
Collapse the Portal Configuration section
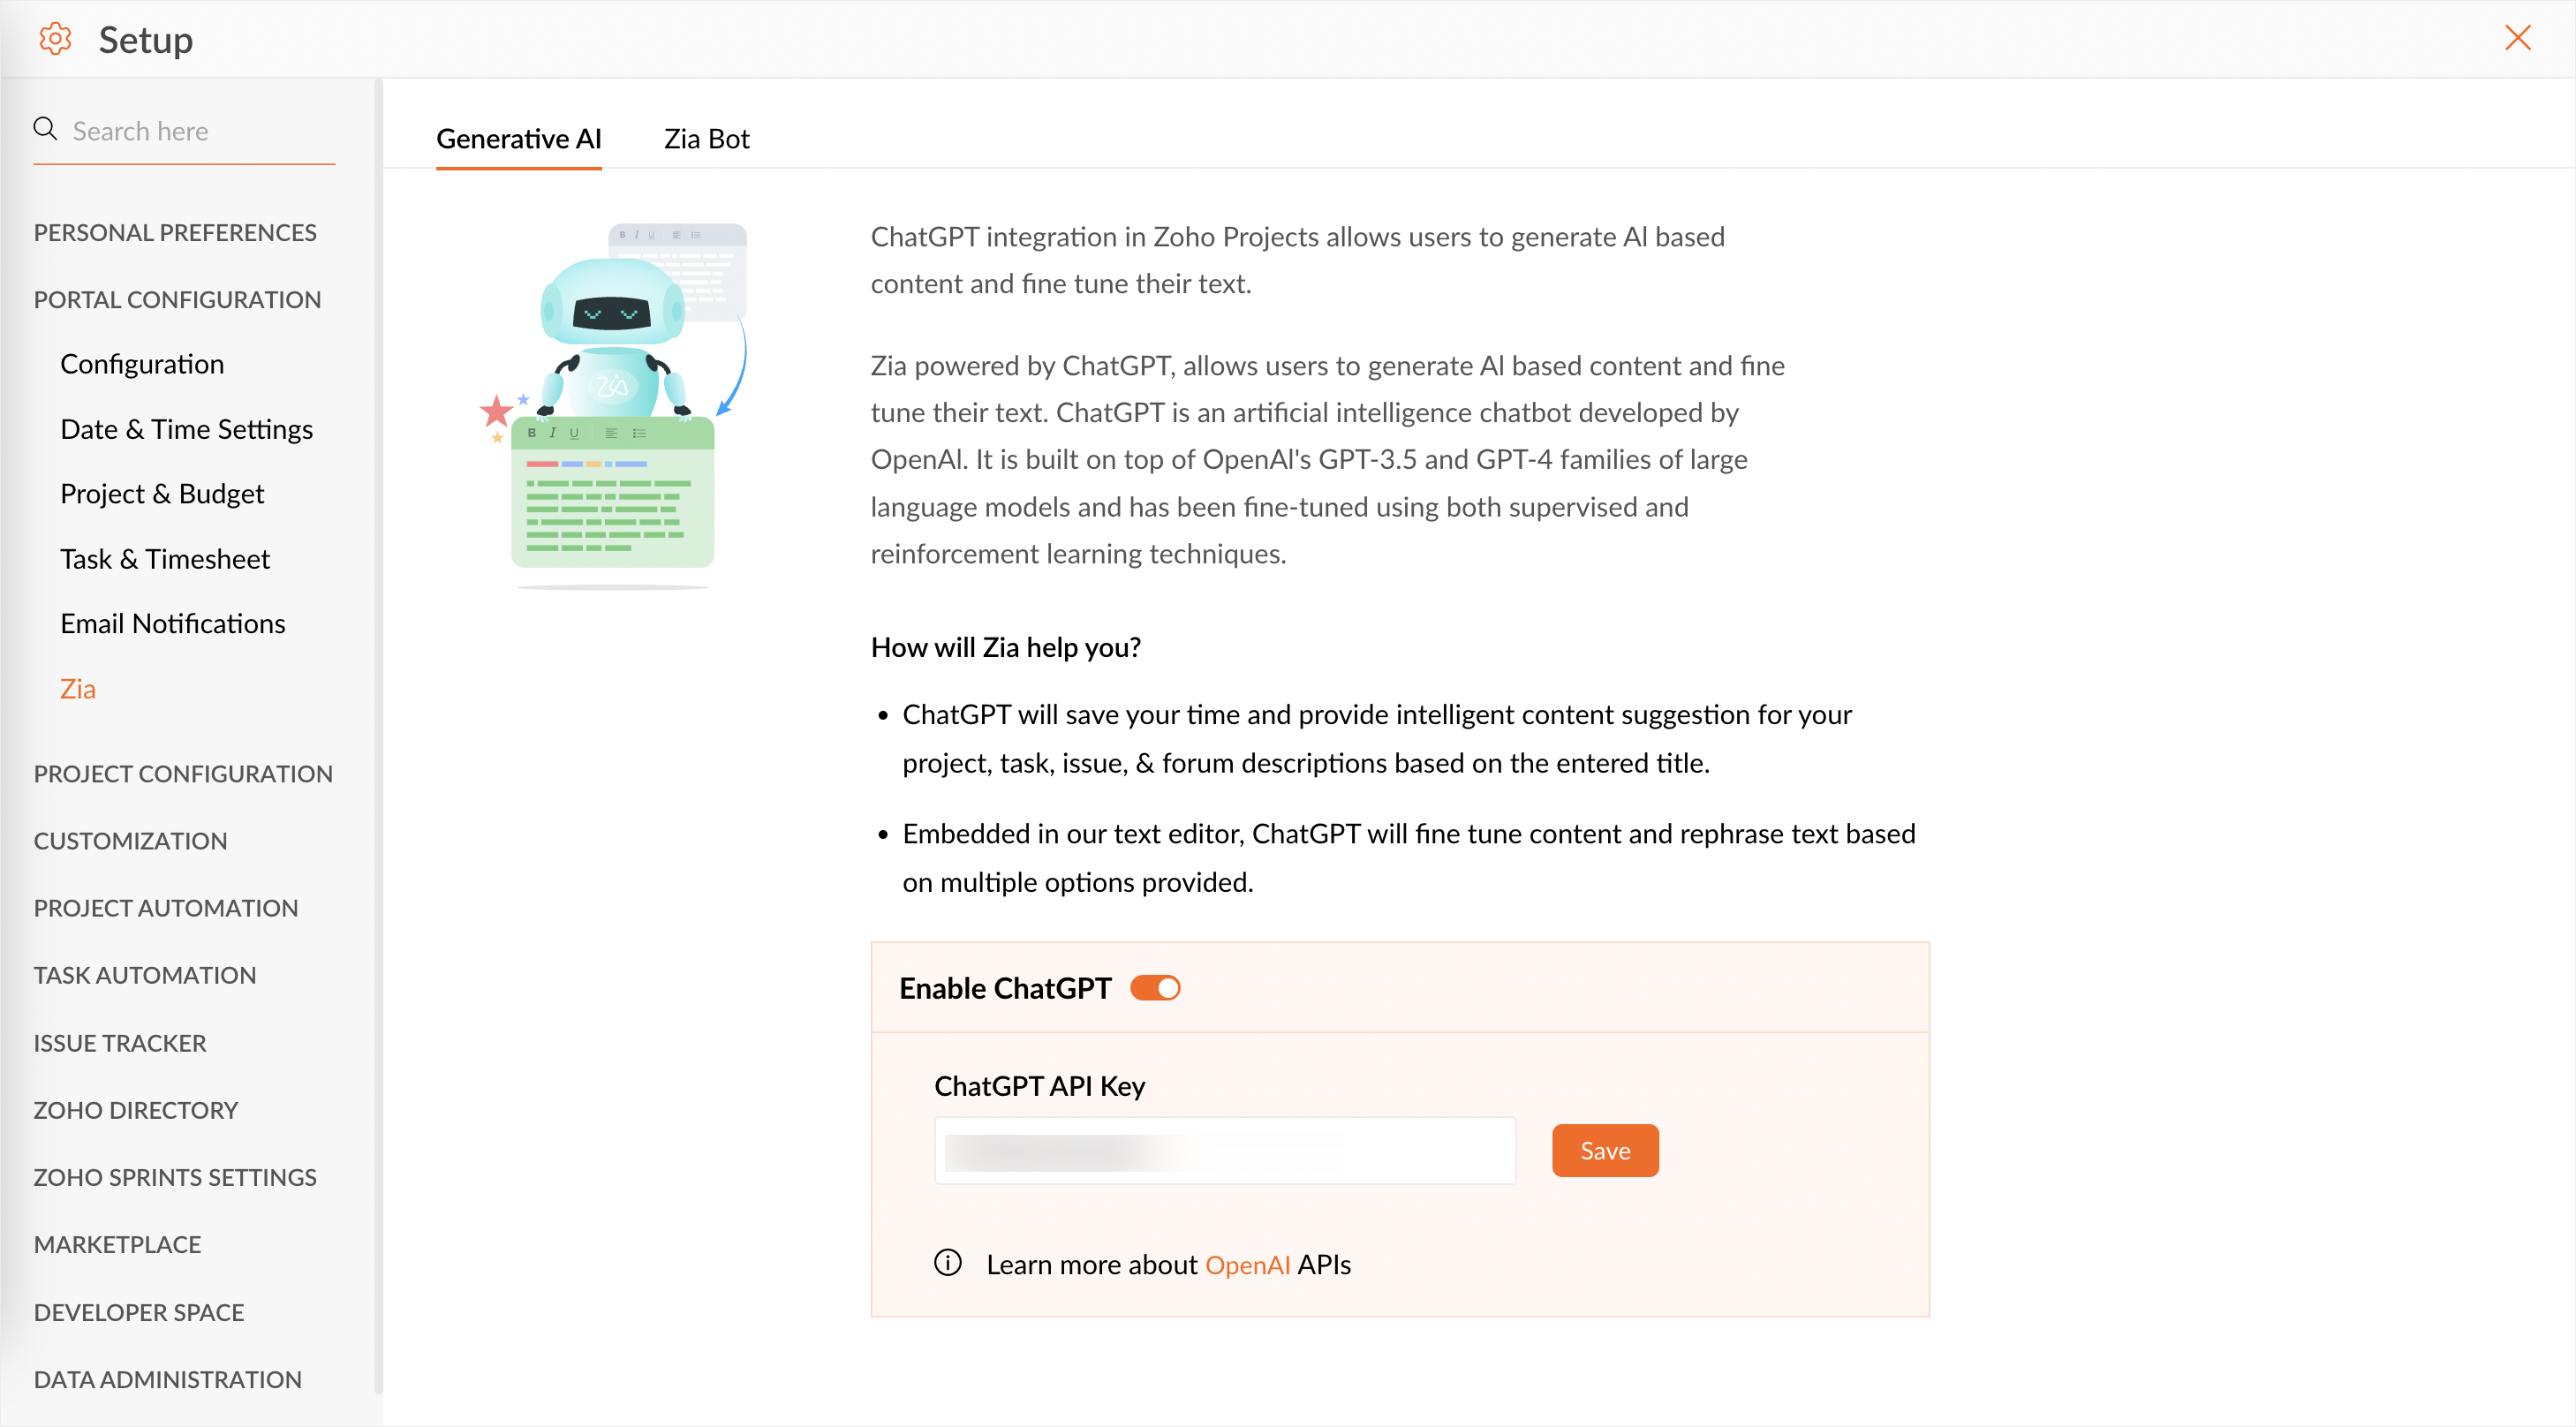177,299
